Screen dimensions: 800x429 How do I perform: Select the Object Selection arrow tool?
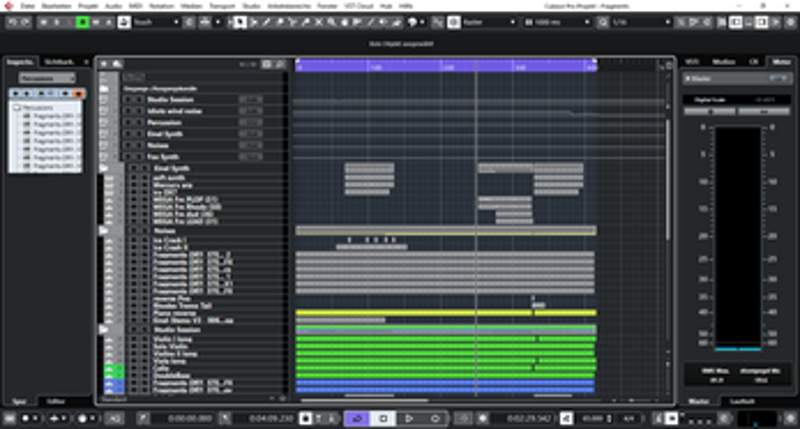240,21
